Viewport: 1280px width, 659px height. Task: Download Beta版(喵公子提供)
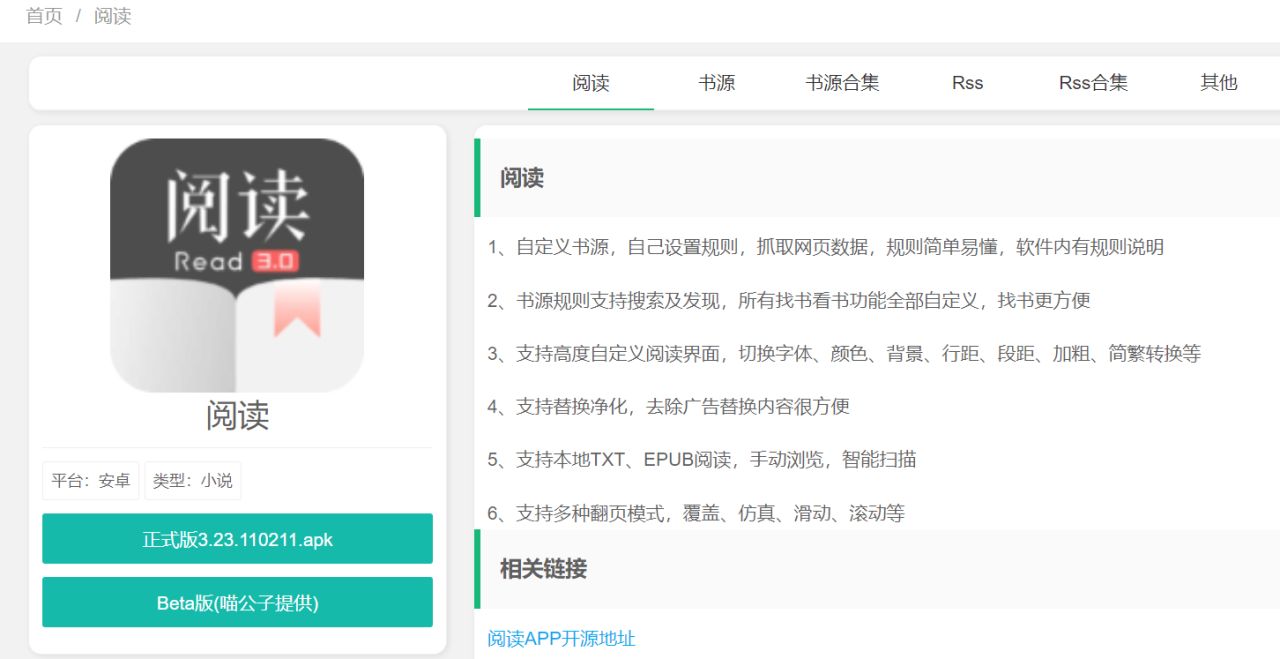tap(237, 602)
